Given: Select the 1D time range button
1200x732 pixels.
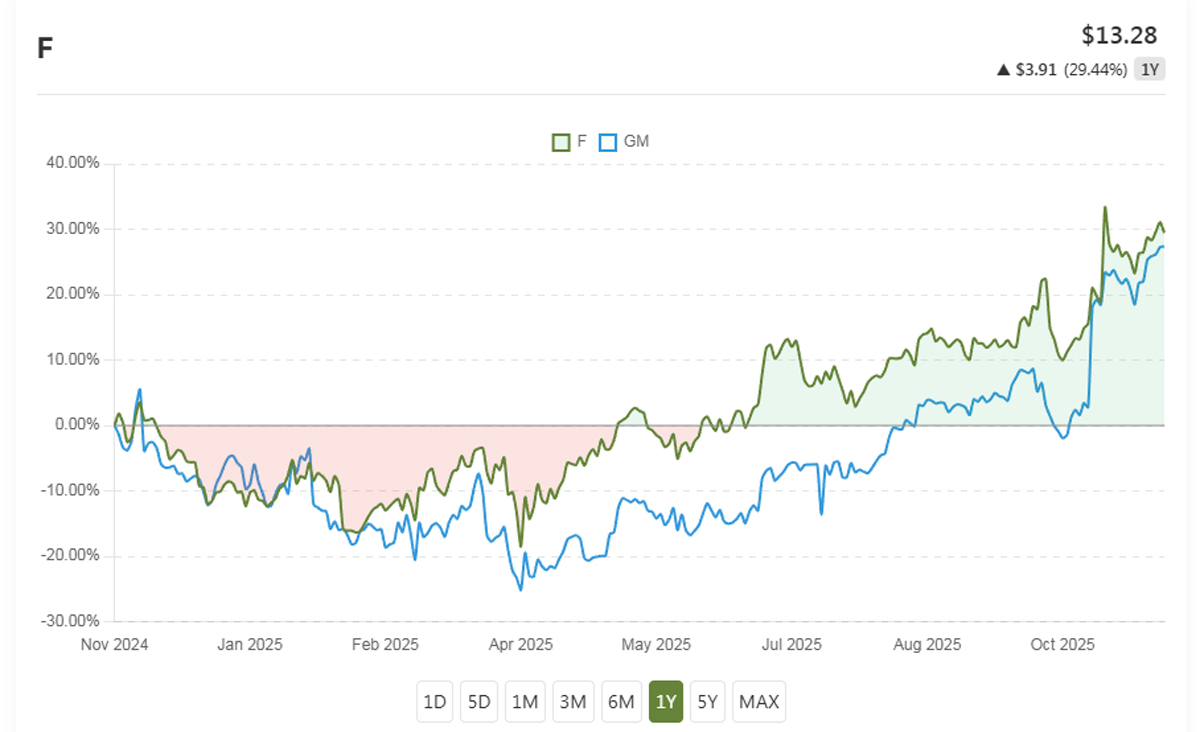Looking at the screenshot, I should tap(435, 702).
